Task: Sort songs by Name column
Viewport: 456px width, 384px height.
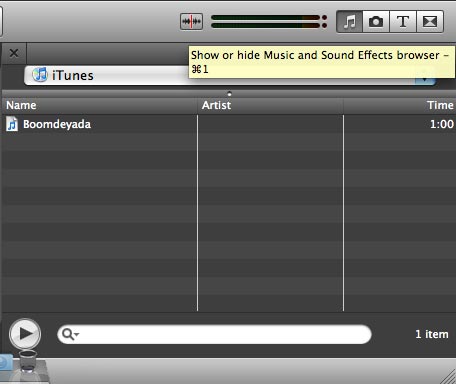Action: click(x=99, y=105)
